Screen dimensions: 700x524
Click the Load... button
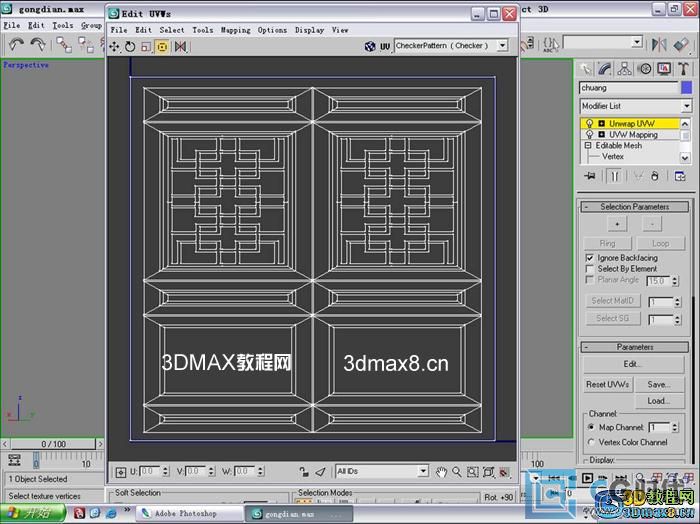(659, 401)
